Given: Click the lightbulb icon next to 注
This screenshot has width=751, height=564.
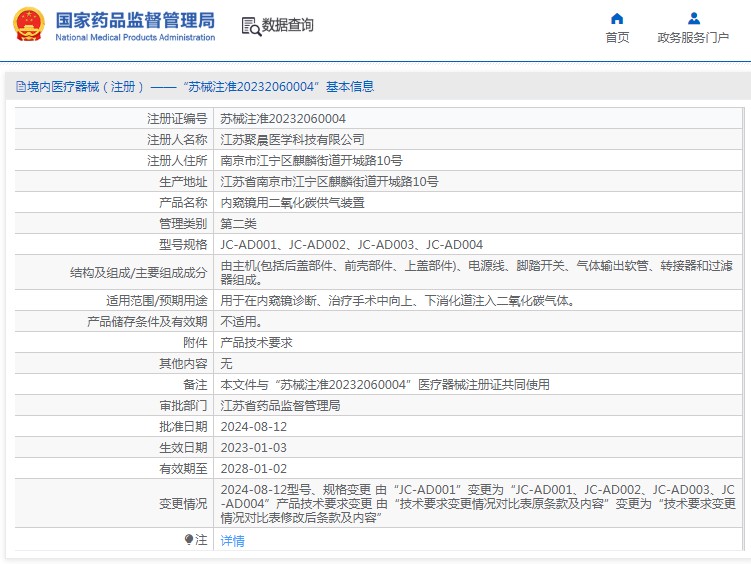Looking at the screenshot, I should pyautogui.click(x=188, y=540).
